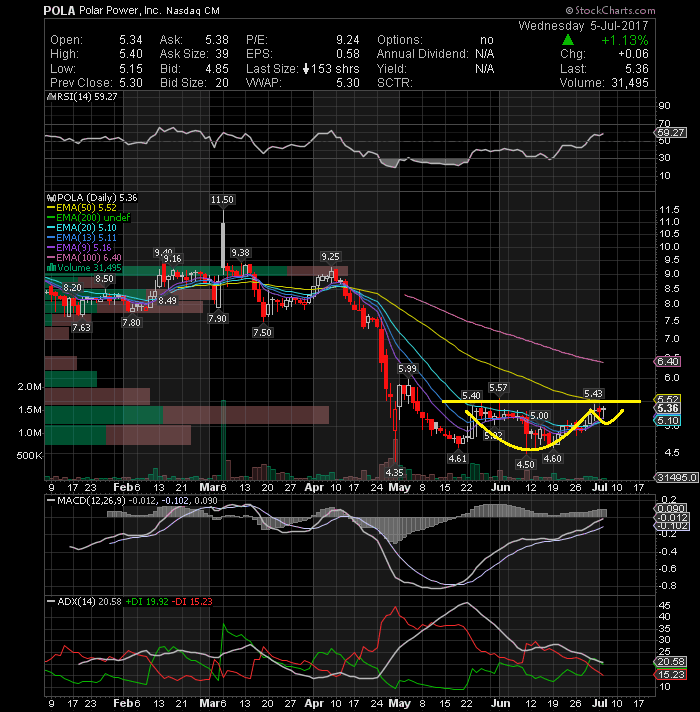
Task: Click the Prev Close value 5.30
Action: [131, 83]
